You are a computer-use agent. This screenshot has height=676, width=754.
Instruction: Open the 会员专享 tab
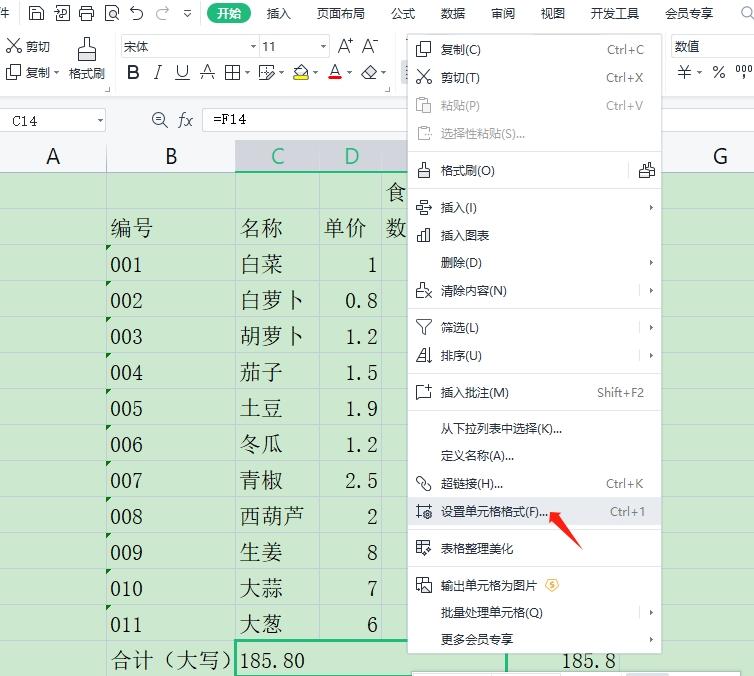(689, 13)
